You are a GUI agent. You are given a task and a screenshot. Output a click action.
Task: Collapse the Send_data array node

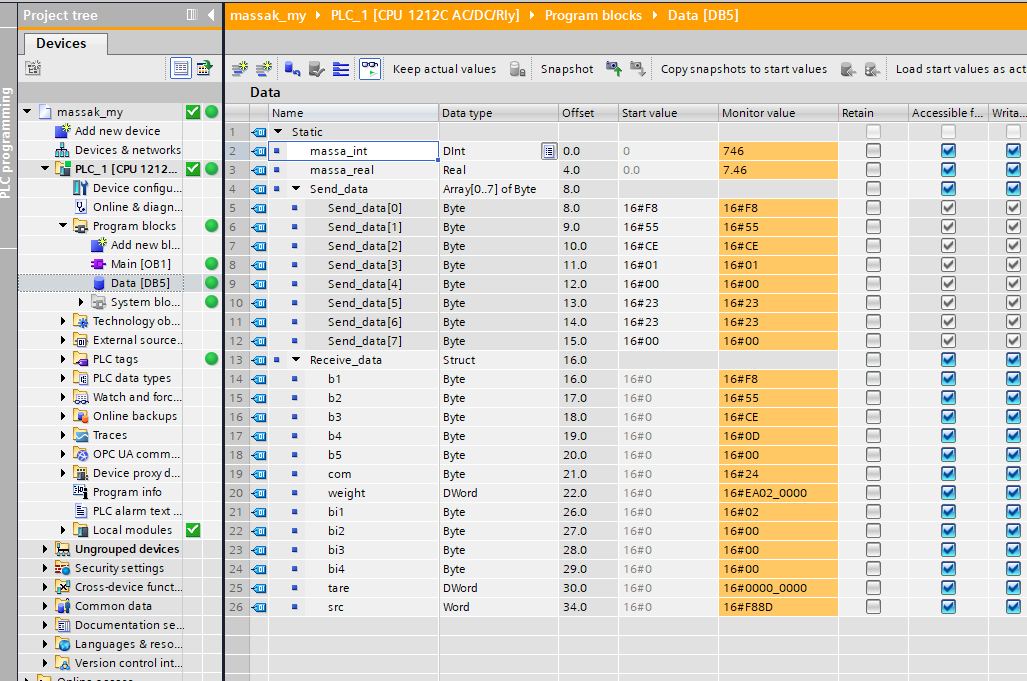tap(297, 189)
